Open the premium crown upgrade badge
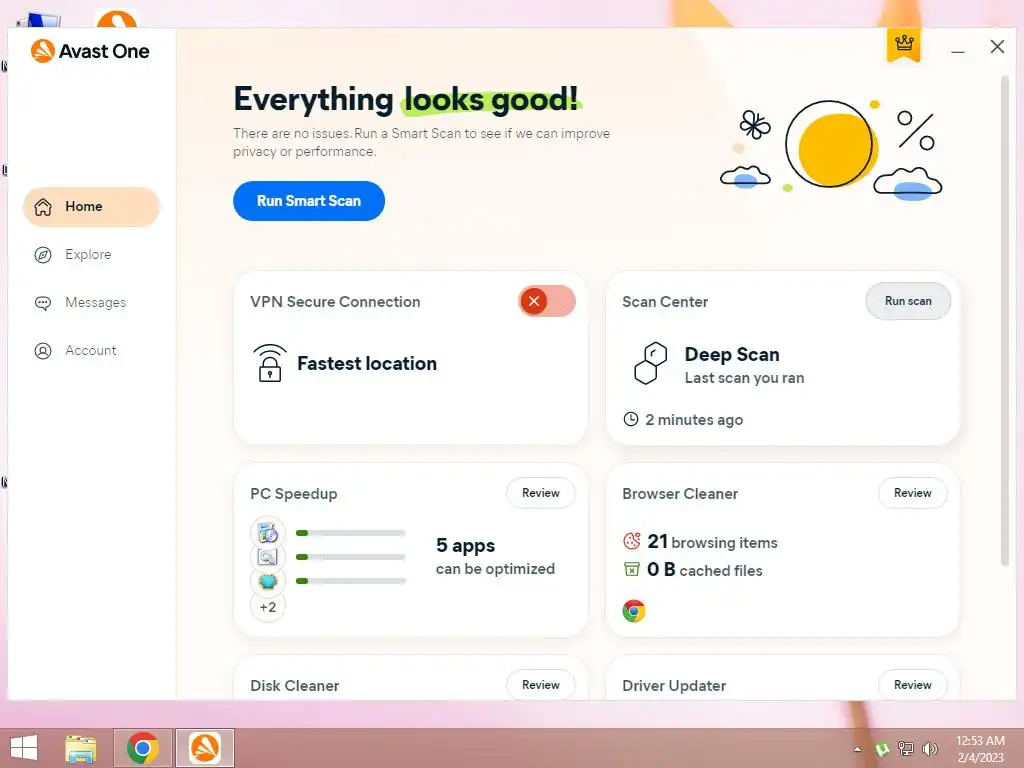 coord(904,44)
